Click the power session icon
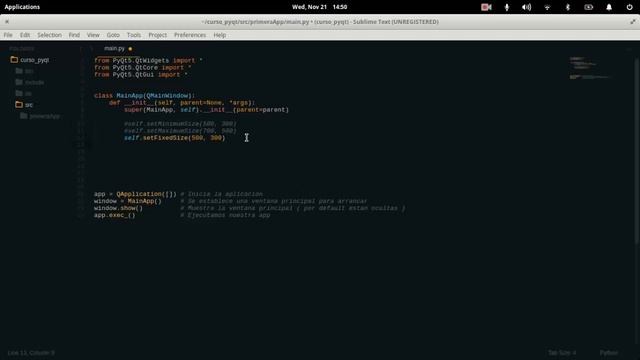This screenshot has width=640, height=360. pyautogui.click(x=629, y=7)
